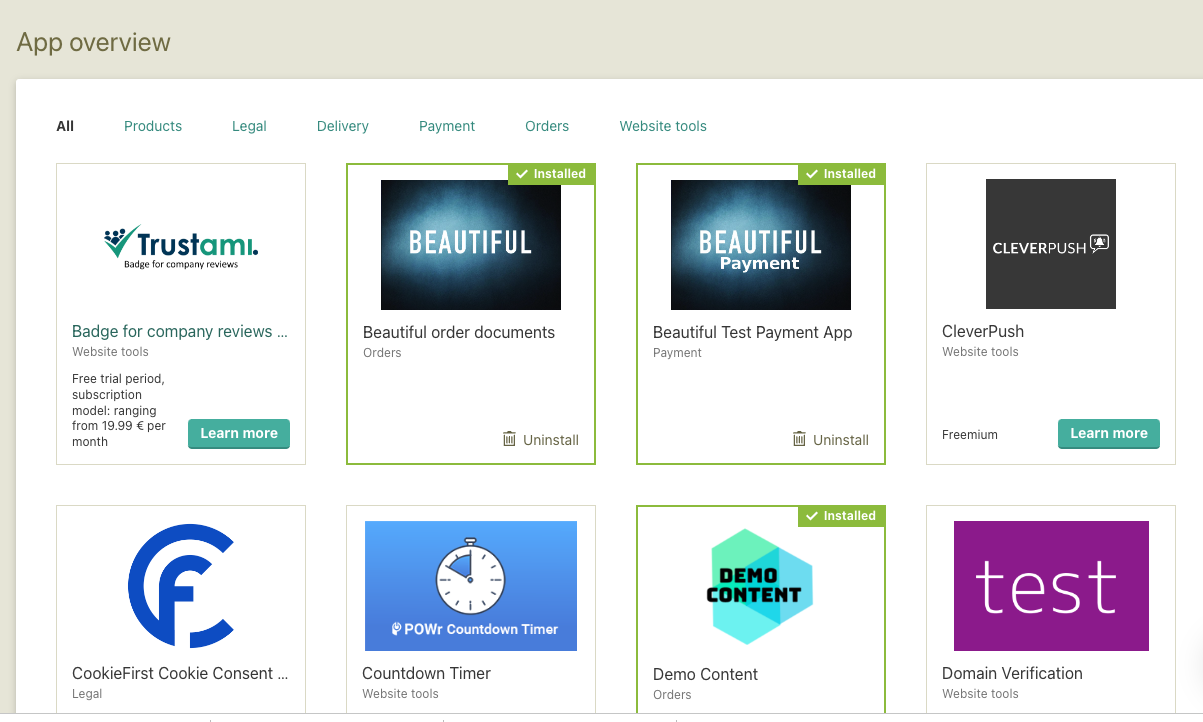Screen dimensions: 1203x722
Task: Open the Beautiful order documents title
Action: 459,332
